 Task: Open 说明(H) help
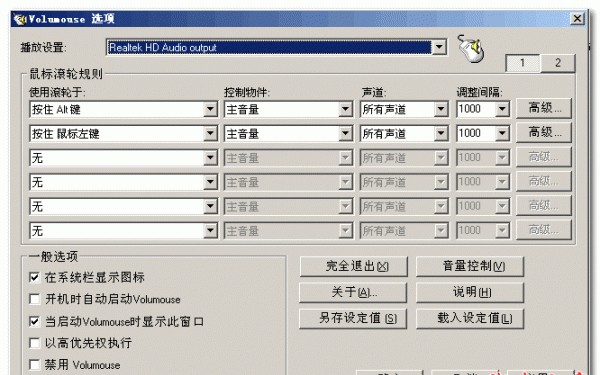pos(470,292)
